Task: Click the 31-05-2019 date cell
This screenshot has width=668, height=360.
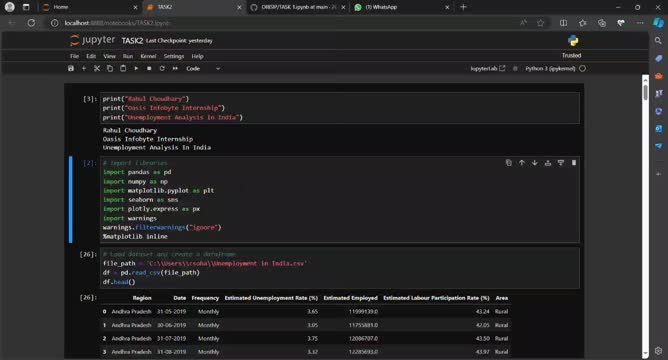Action: [171, 311]
